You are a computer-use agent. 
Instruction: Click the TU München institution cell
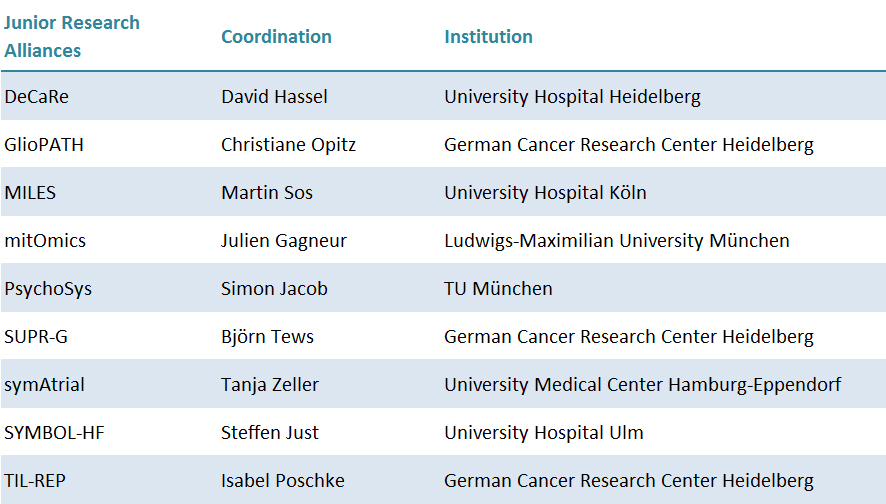(498, 289)
